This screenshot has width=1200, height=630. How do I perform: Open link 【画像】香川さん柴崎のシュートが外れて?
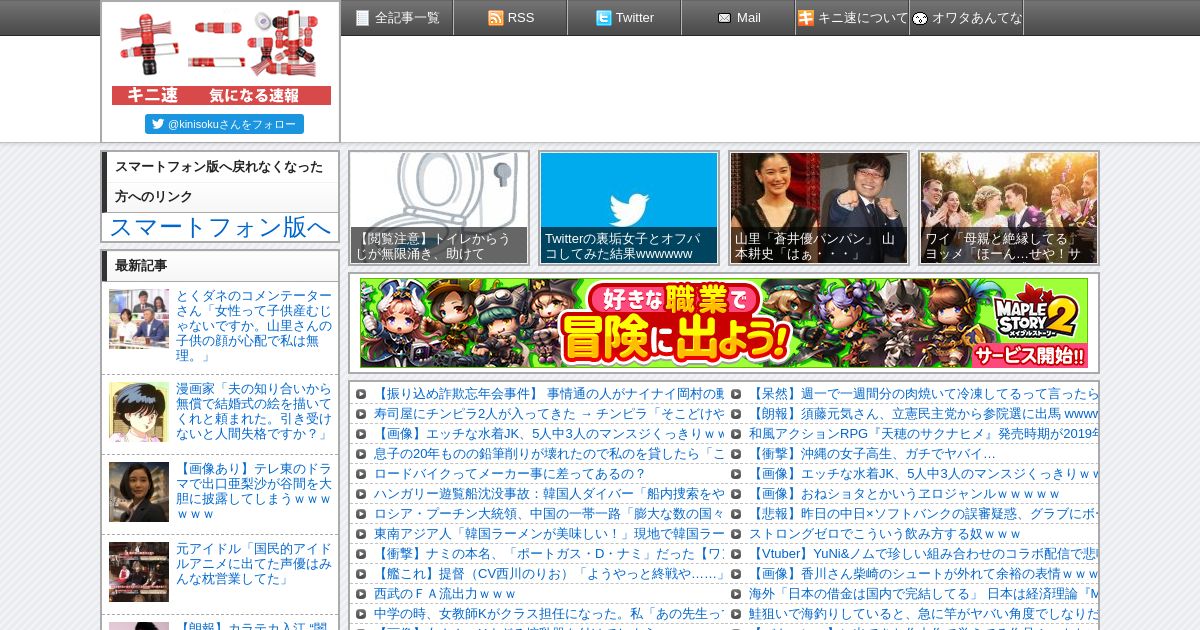[924, 574]
